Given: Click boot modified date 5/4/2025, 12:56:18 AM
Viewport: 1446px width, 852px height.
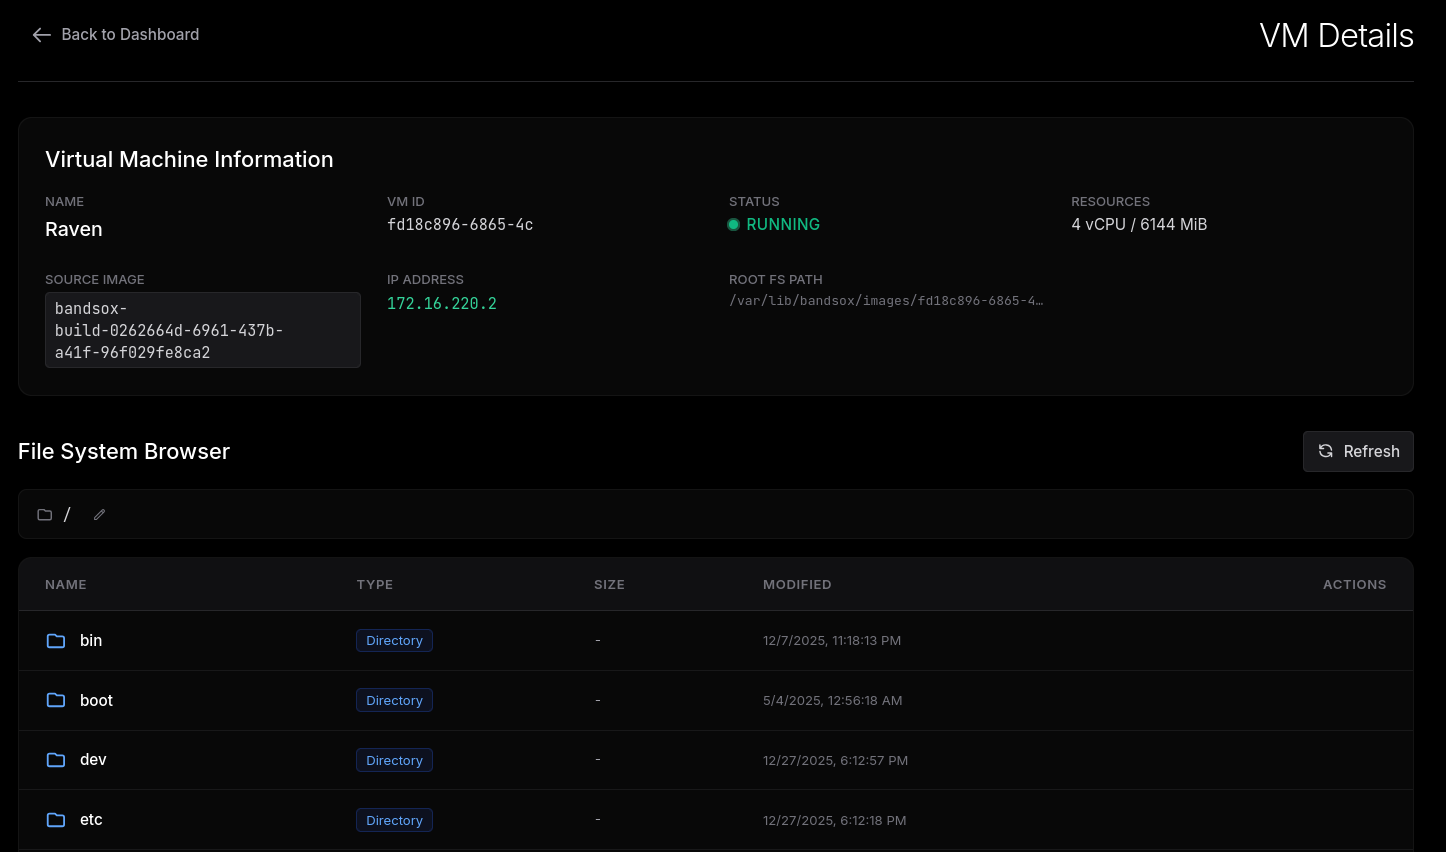Looking at the screenshot, I should [832, 701].
